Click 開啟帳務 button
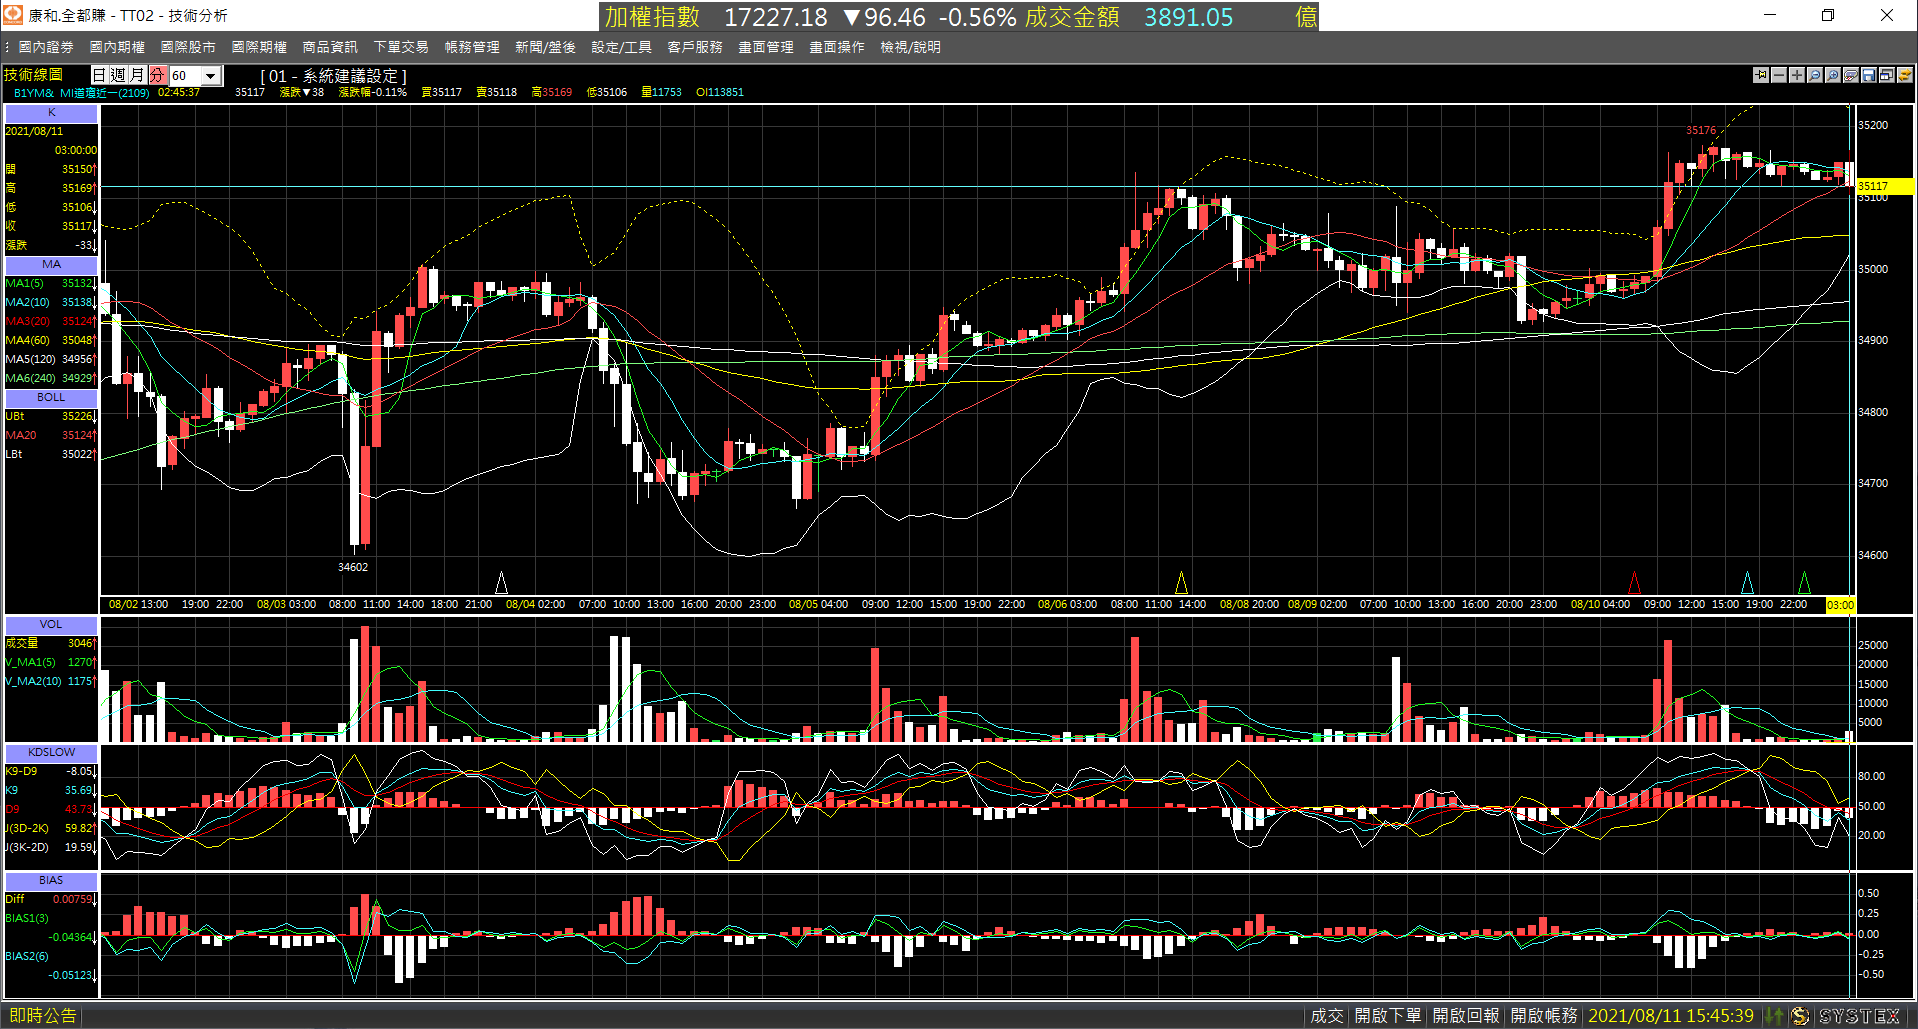The height and width of the screenshot is (1029, 1918). pyautogui.click(x=1544, y=1016)
